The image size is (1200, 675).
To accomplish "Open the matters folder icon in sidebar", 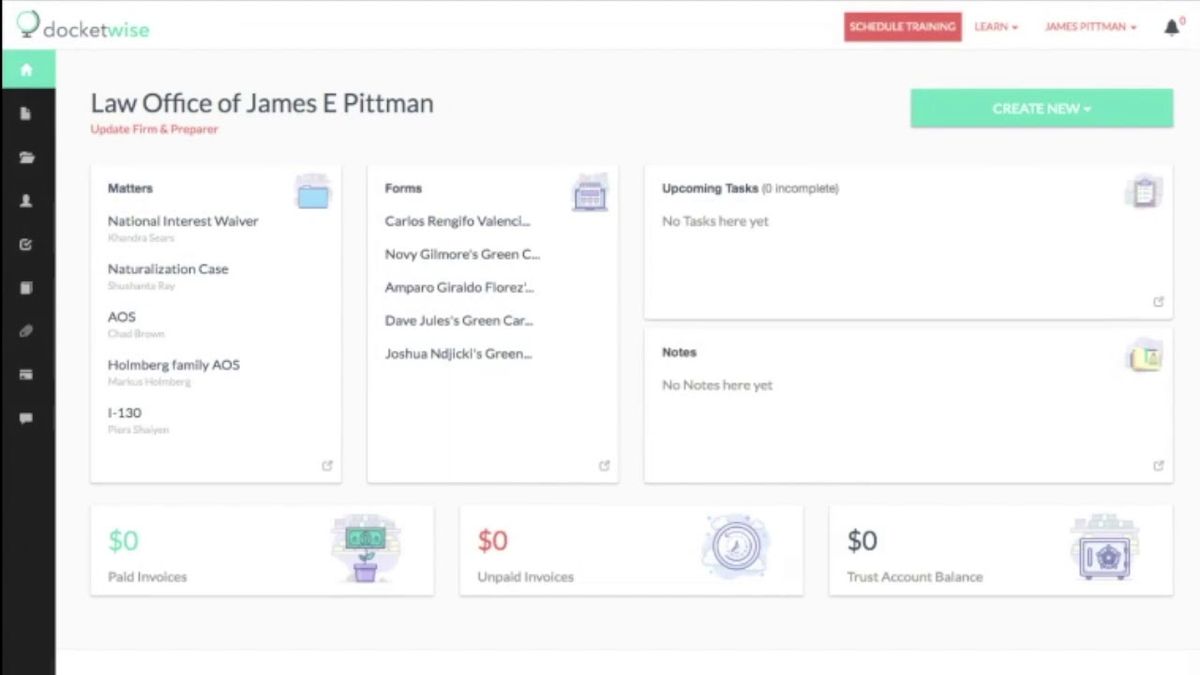I will [28, 157].
